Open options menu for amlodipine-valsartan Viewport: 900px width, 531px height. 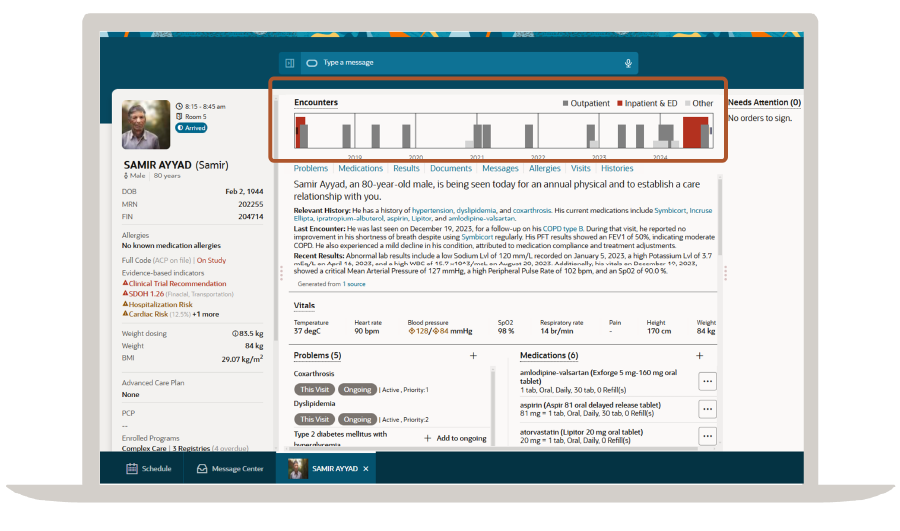click(707, 380)
